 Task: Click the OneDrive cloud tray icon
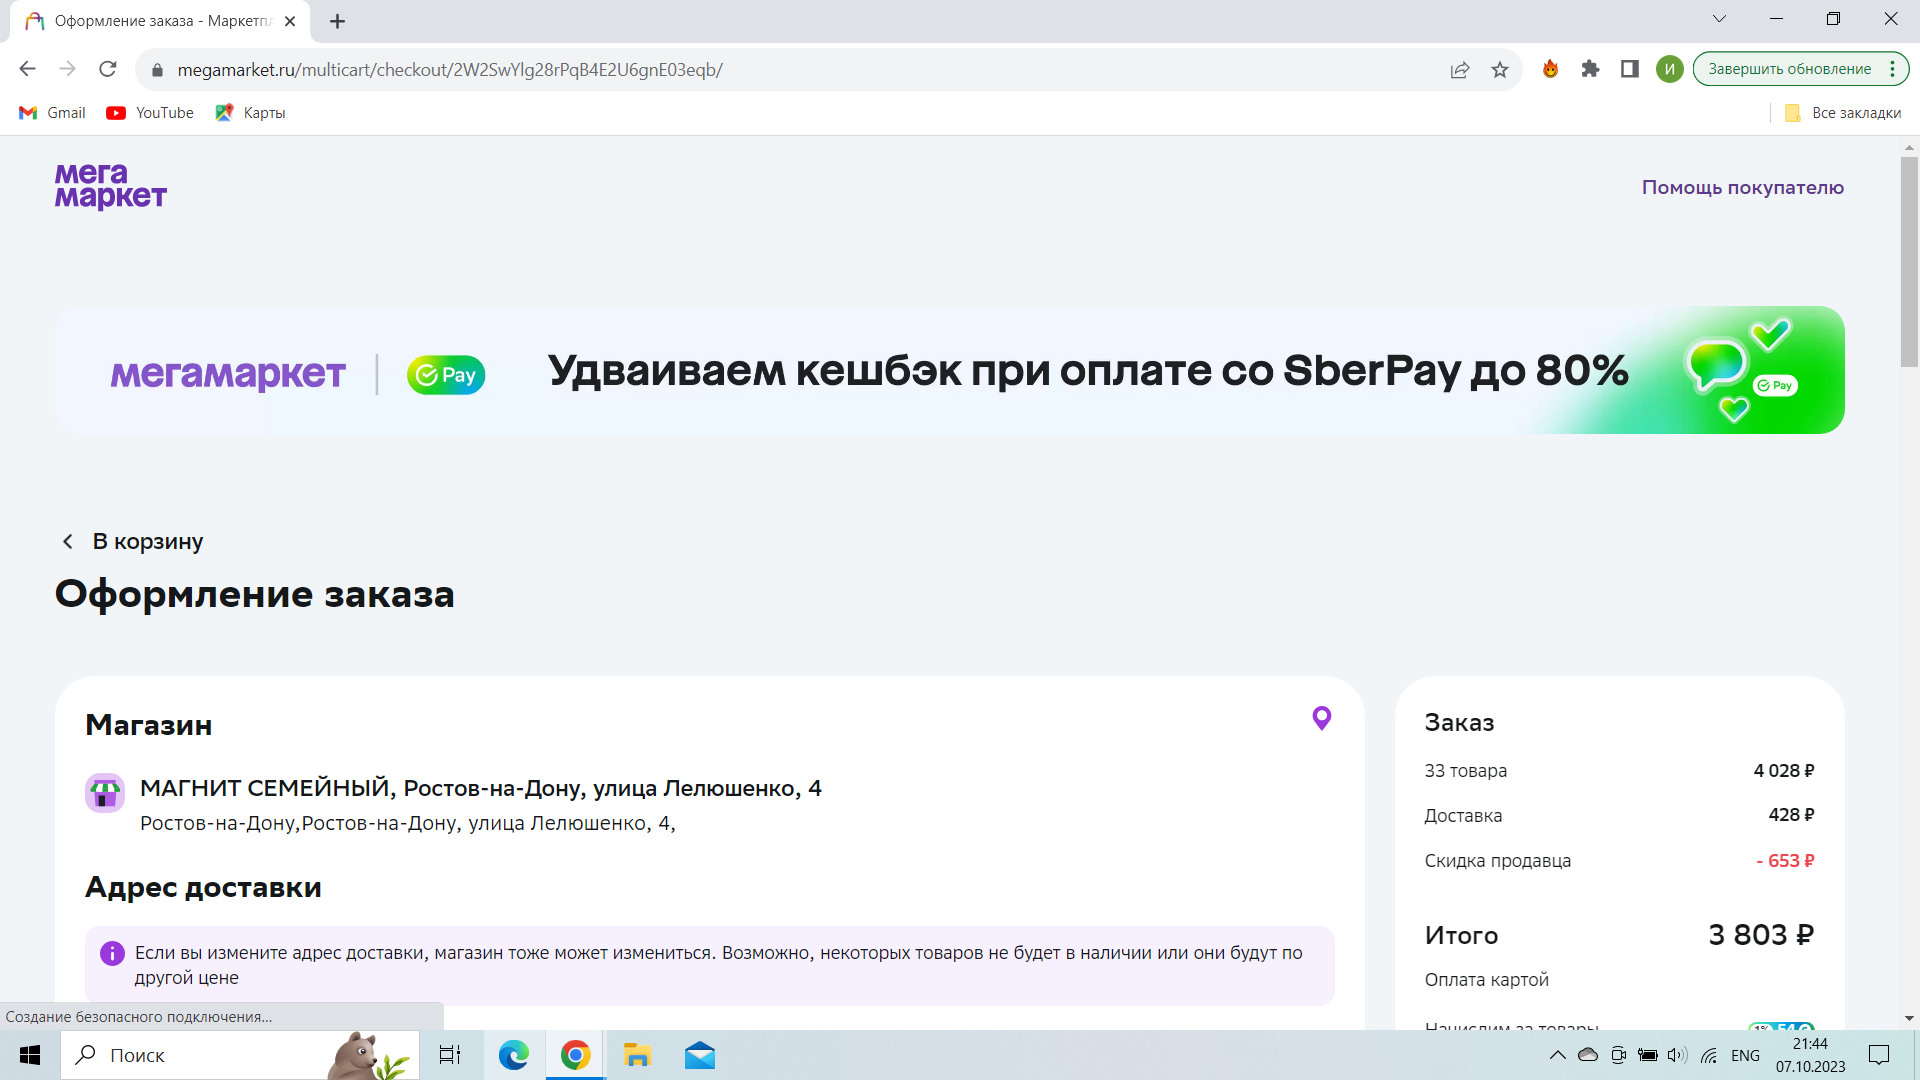[1588, 1055]
